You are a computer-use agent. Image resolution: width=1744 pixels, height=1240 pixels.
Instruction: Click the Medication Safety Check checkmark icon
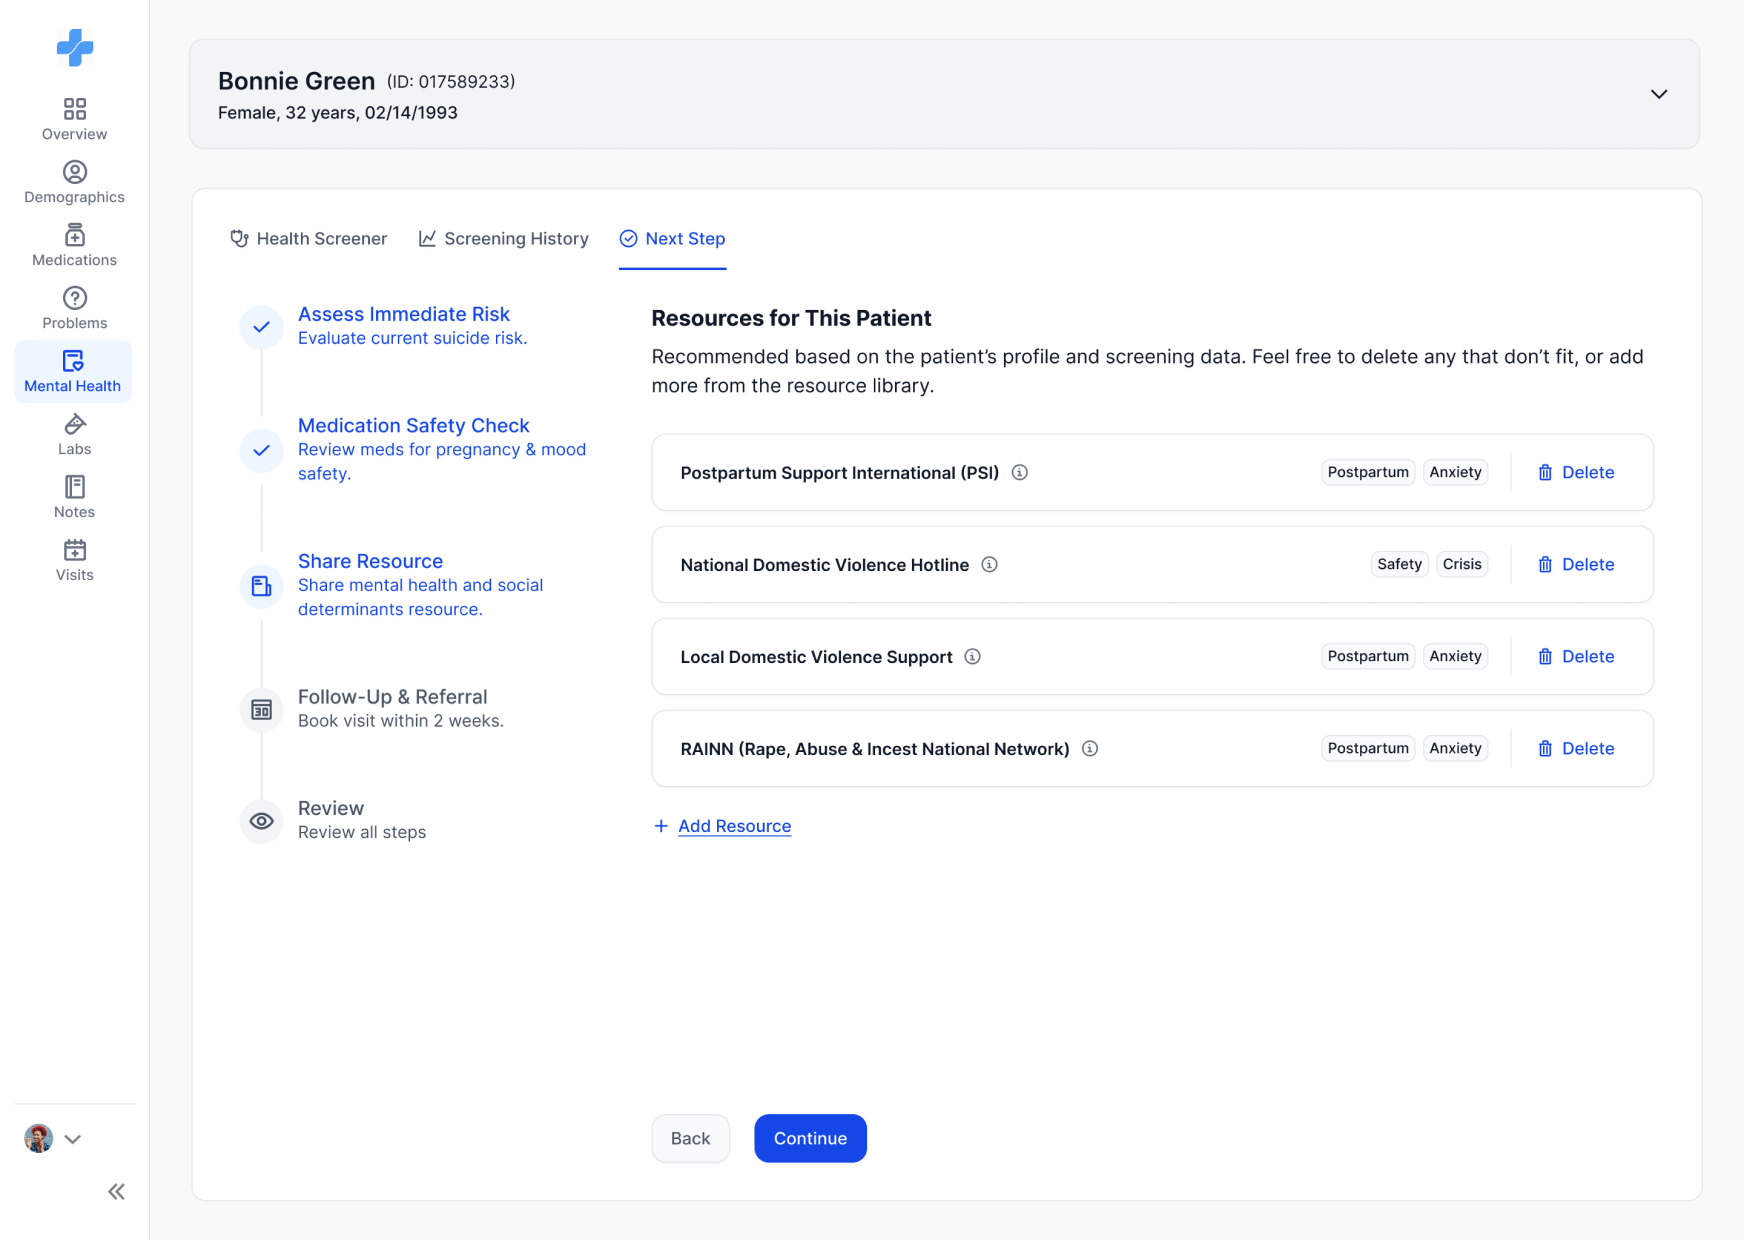[x=262, y=450]
